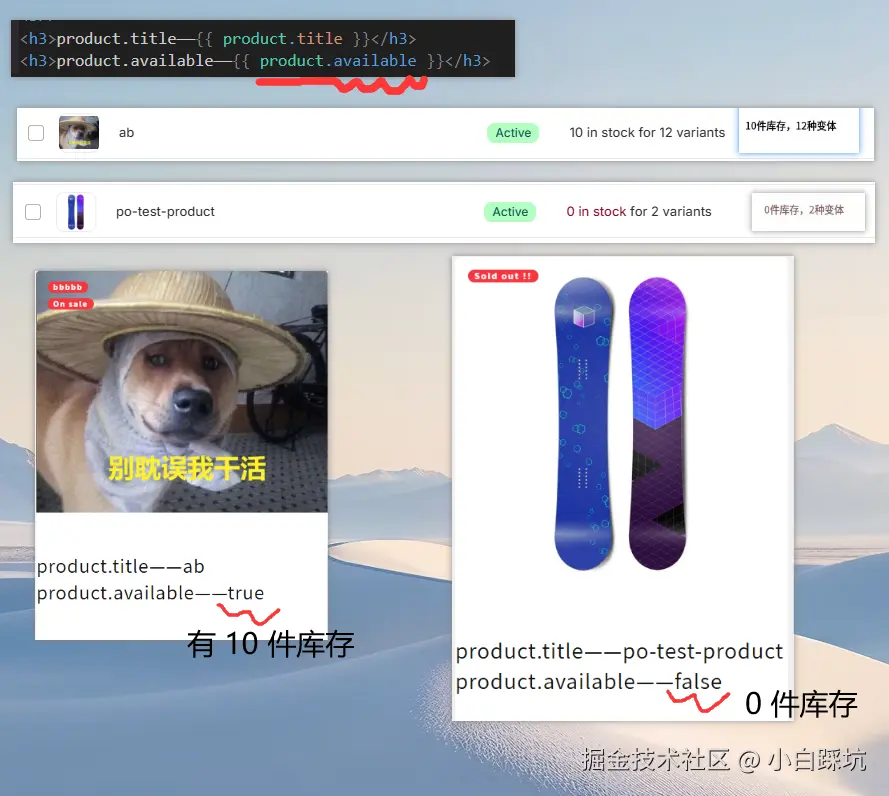889x796 pixels.
Task: Open the product named ab
Action: pyautogui.click(x=126, y=133)
